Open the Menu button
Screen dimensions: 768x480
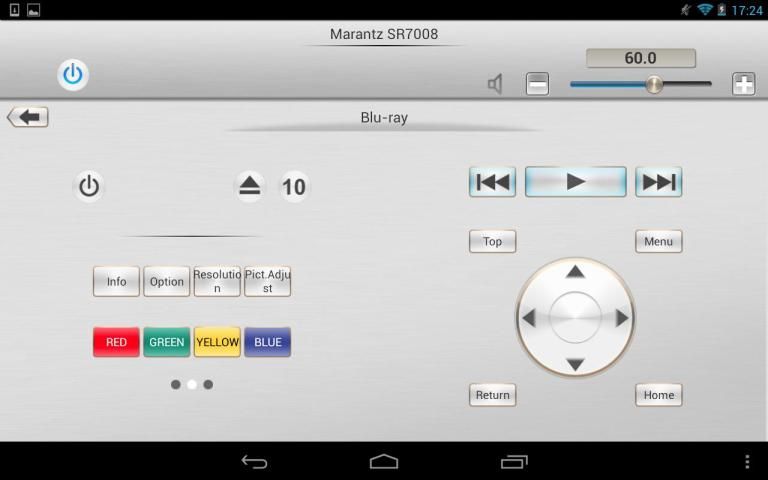(658, 241)
